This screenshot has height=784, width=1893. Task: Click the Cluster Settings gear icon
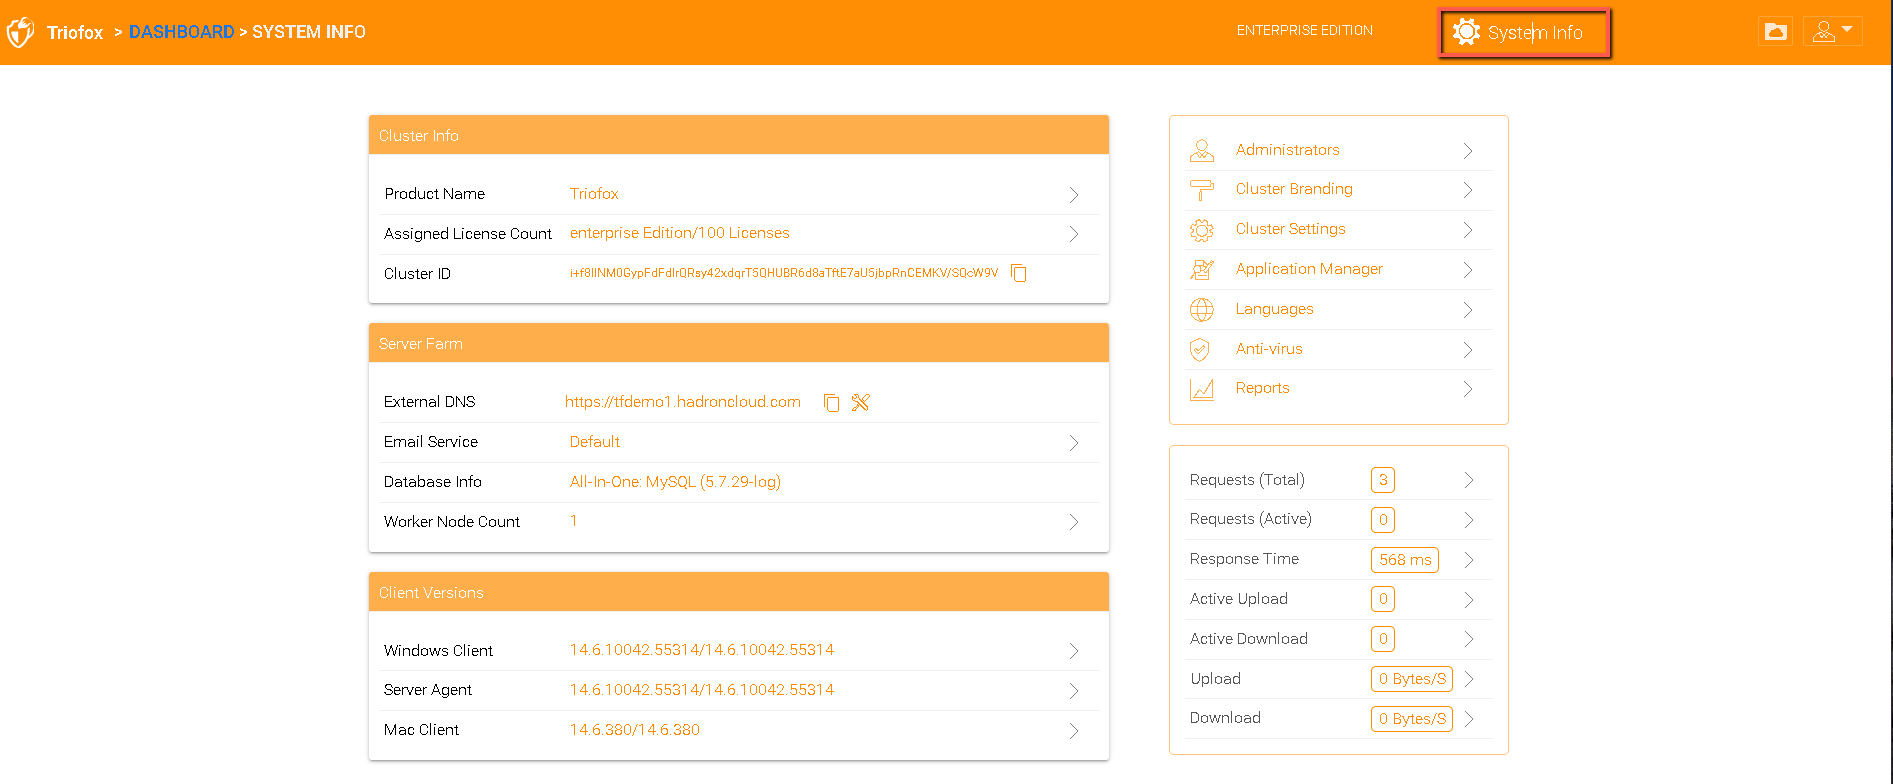1202,230
